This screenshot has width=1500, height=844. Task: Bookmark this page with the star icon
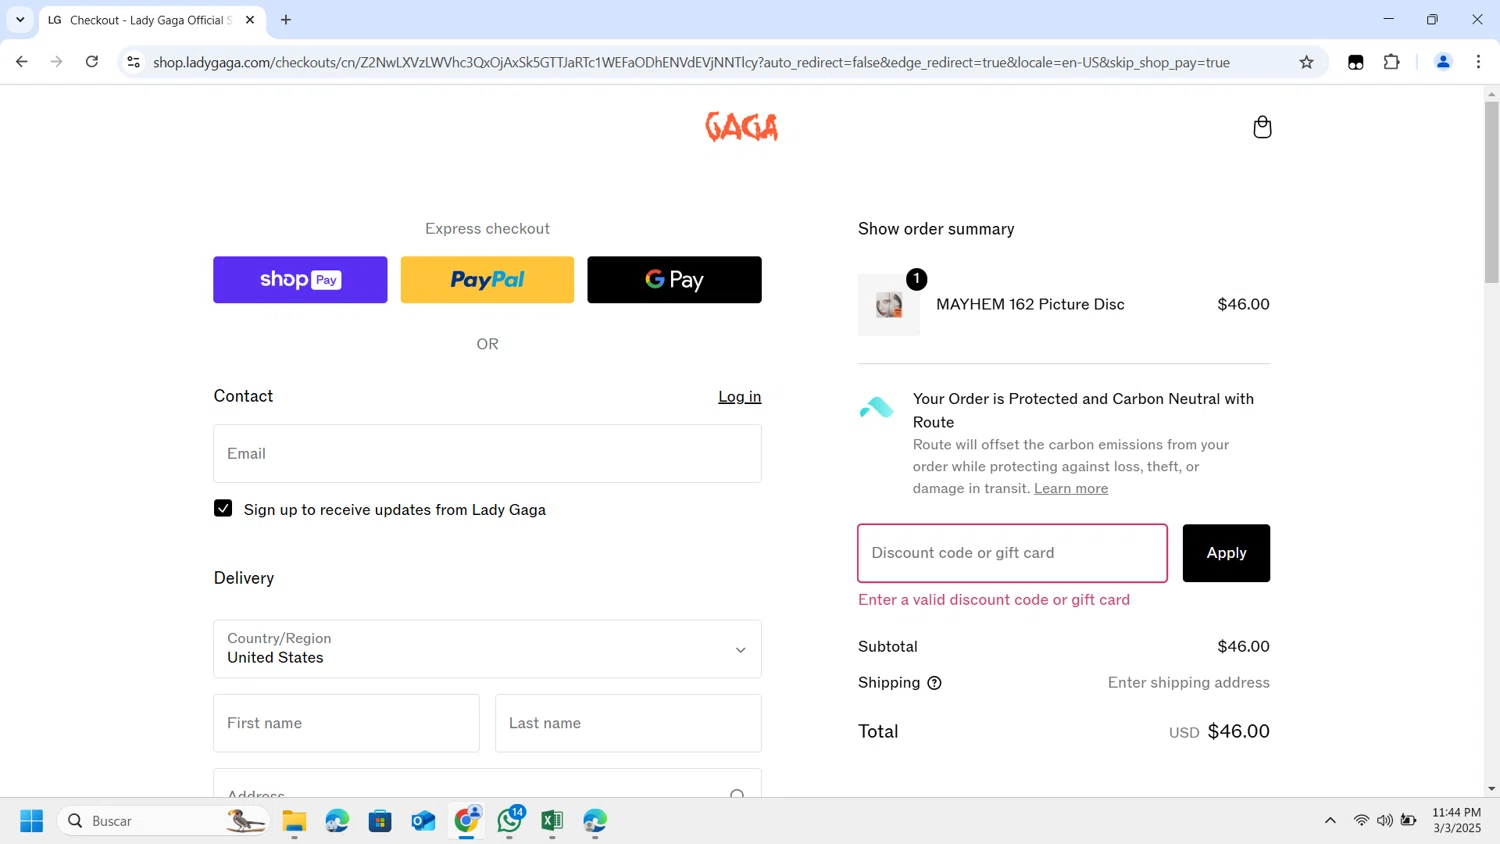pos(1306,62)
